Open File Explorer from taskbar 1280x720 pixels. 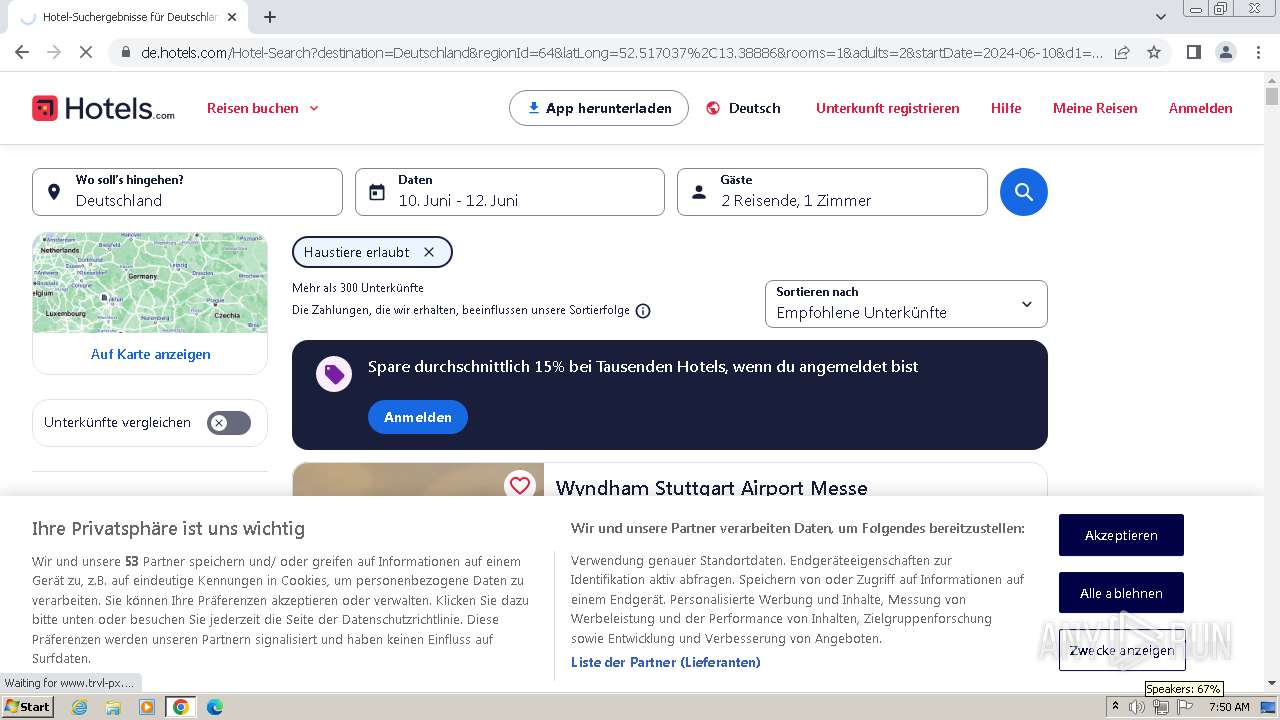pos(113,707)
